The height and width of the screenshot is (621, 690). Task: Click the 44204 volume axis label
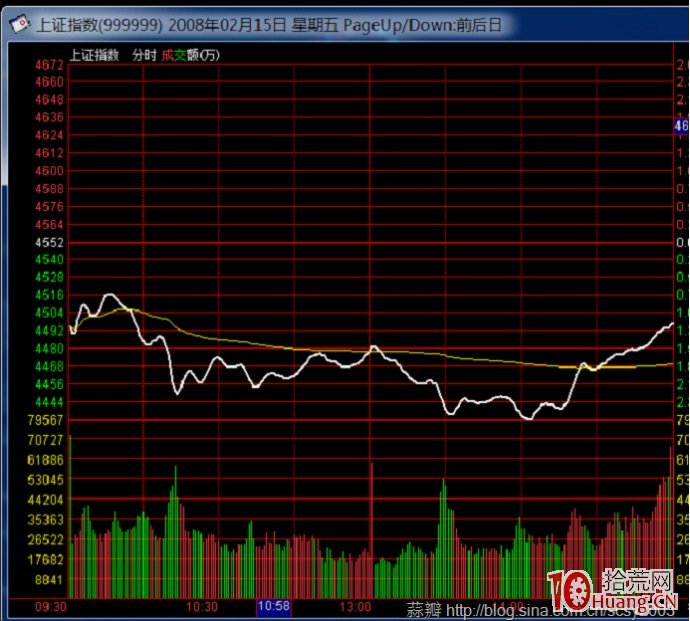45,500
